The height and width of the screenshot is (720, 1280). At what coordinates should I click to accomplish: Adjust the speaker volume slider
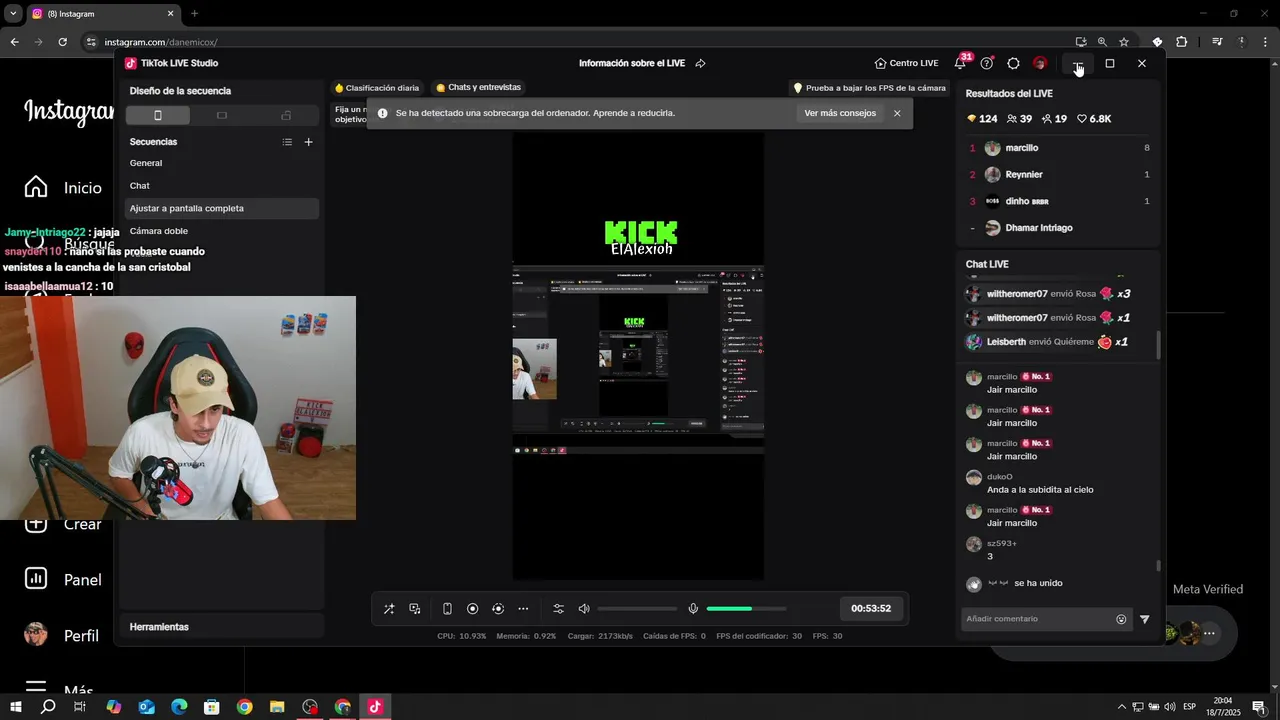(x=637, y=609)
